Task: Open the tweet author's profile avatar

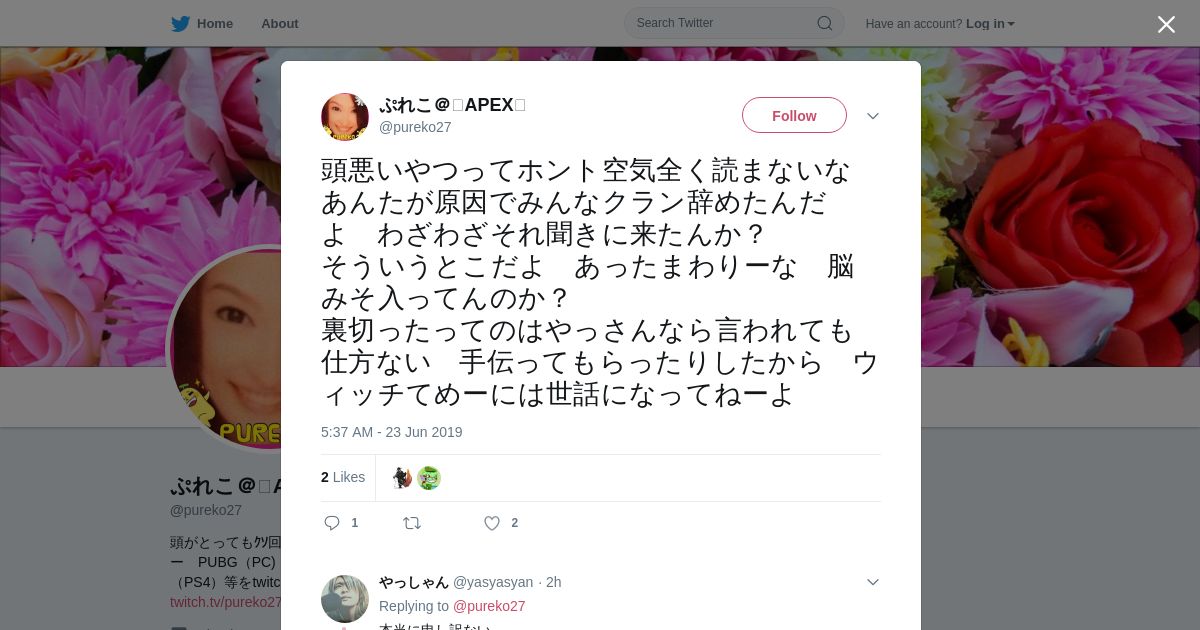Action: 345,117
